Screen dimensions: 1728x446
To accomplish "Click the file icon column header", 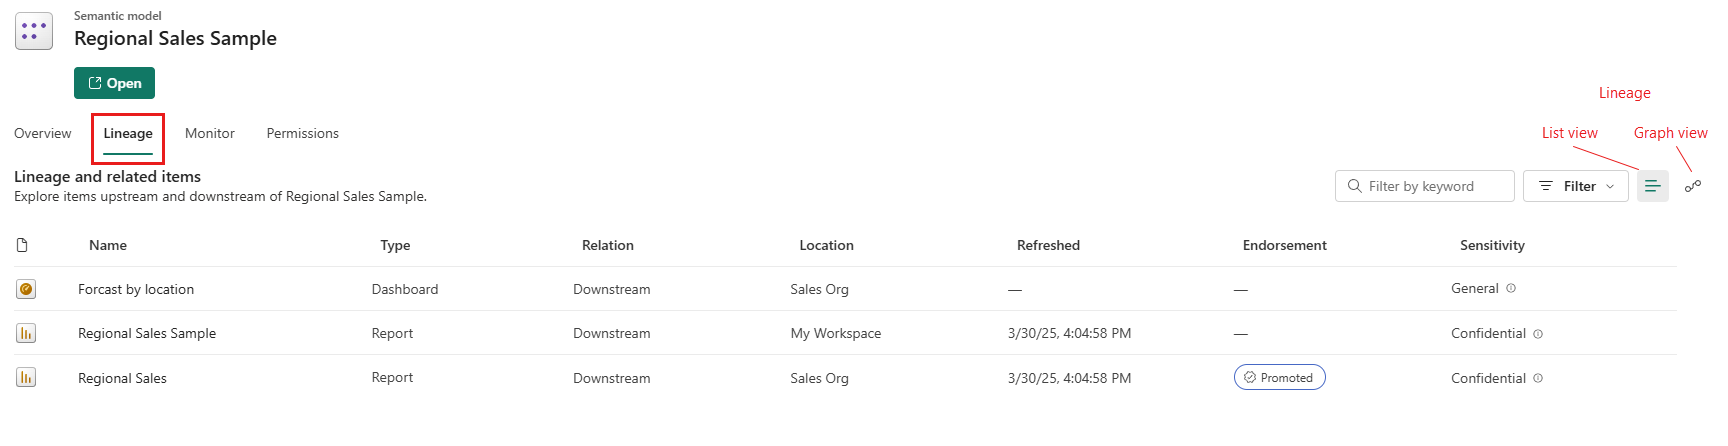I will pyautogui.click(x=22, y=245).
